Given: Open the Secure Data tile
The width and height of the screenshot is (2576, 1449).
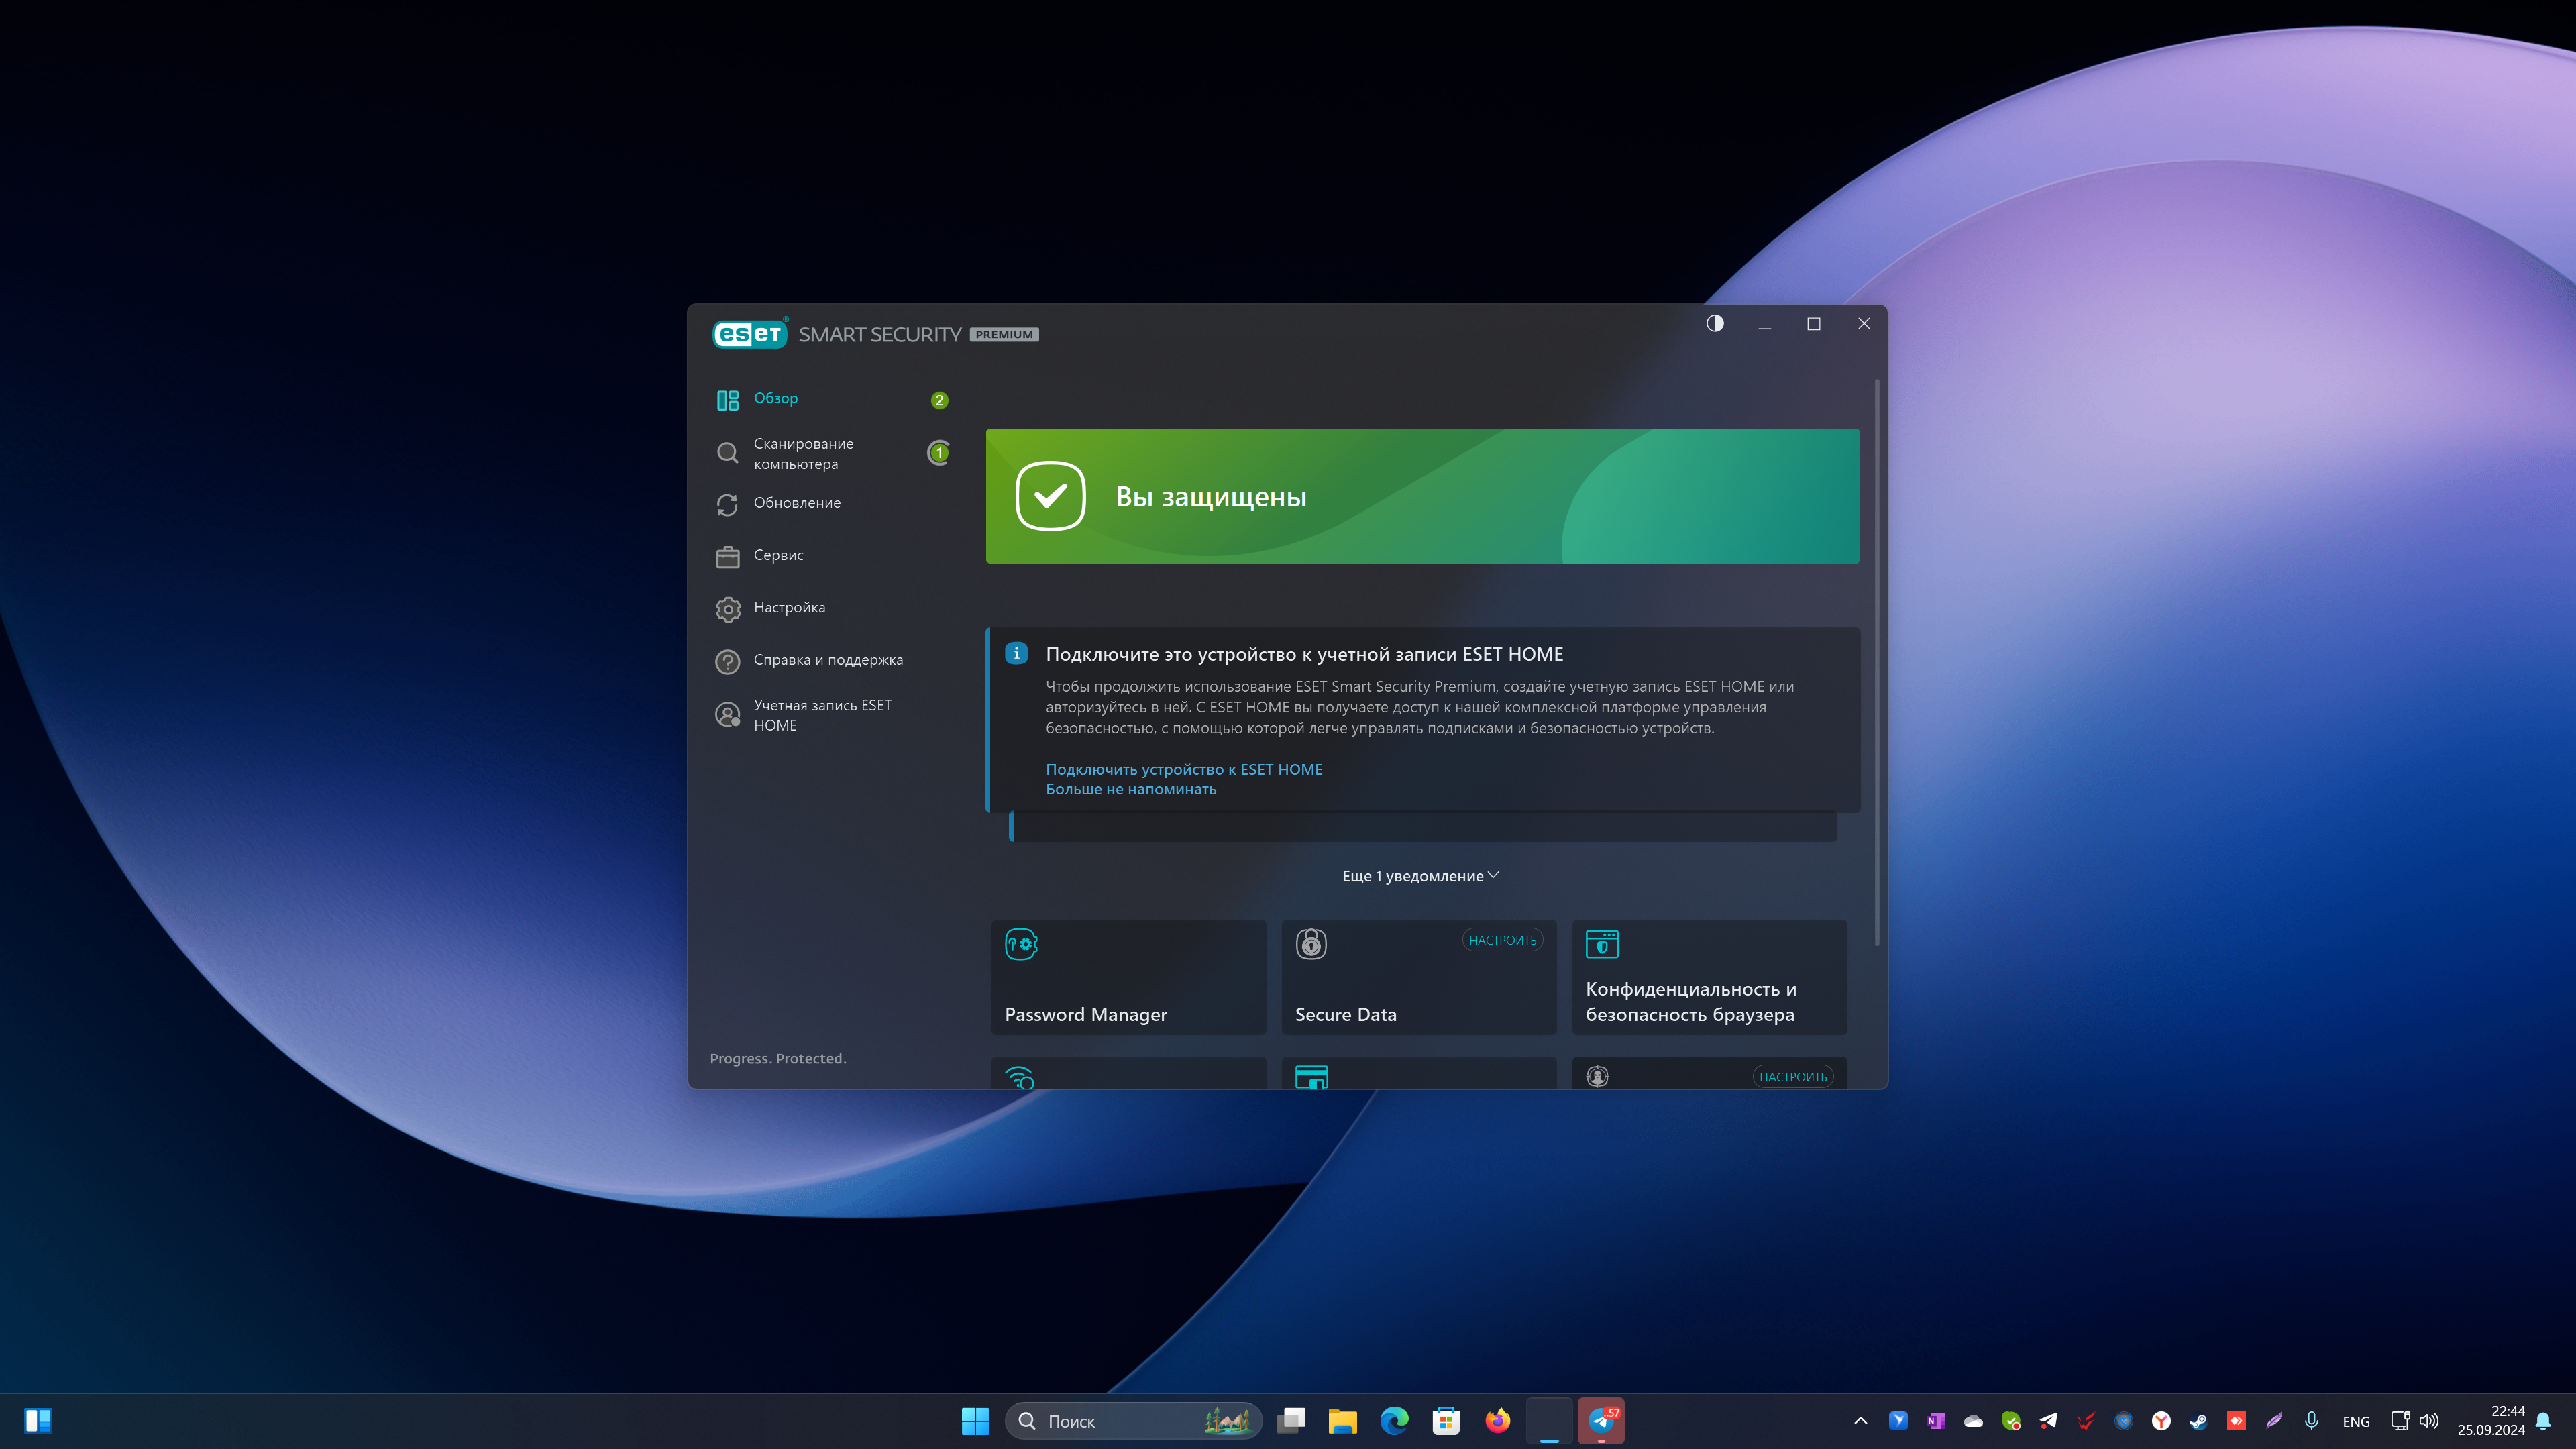Looking at the screenshot, I should [x=1419, y=977].
